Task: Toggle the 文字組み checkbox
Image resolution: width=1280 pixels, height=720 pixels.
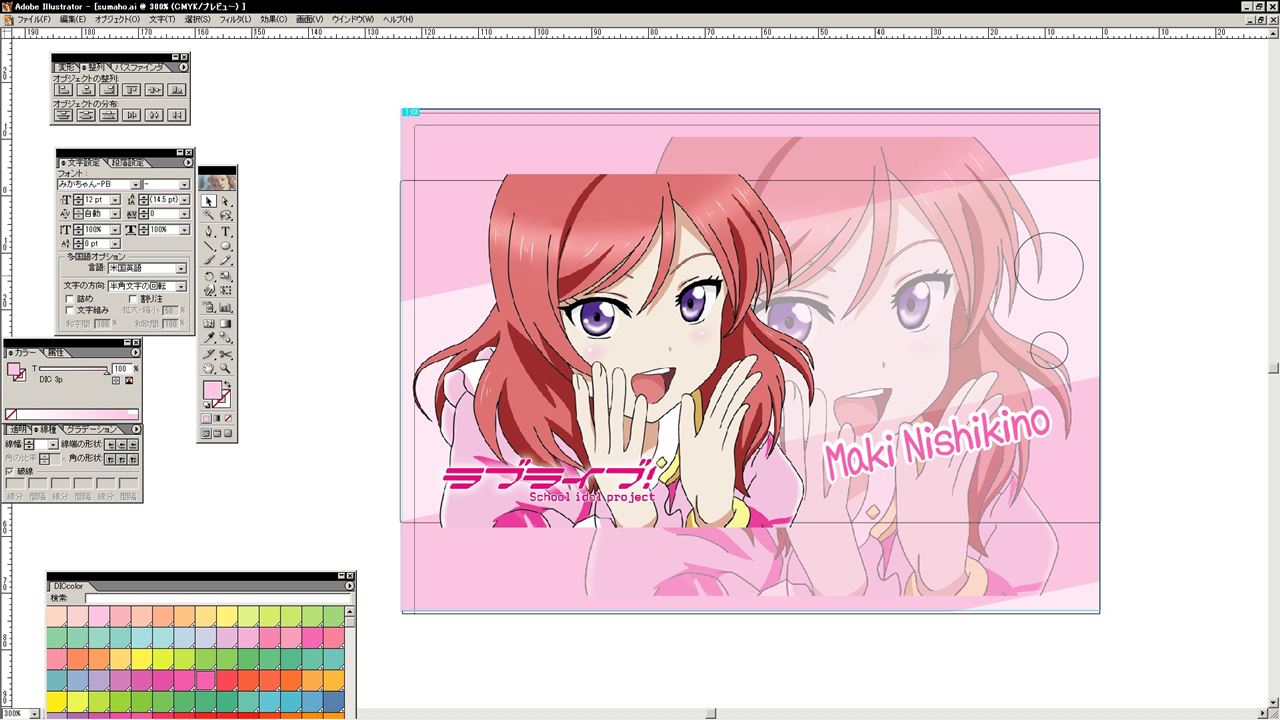Action: pos(70,310)
